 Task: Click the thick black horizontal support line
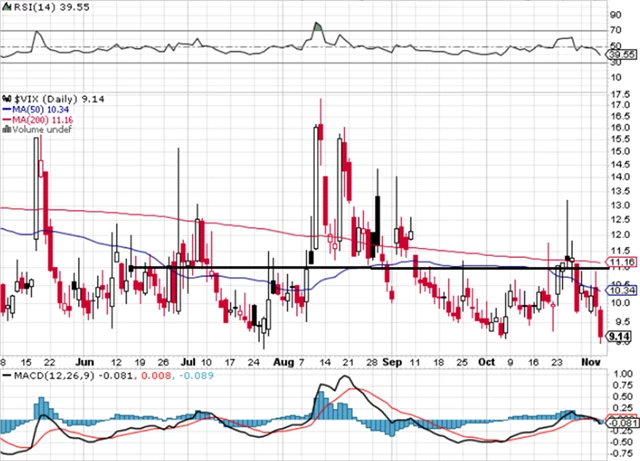click(300, 268)
